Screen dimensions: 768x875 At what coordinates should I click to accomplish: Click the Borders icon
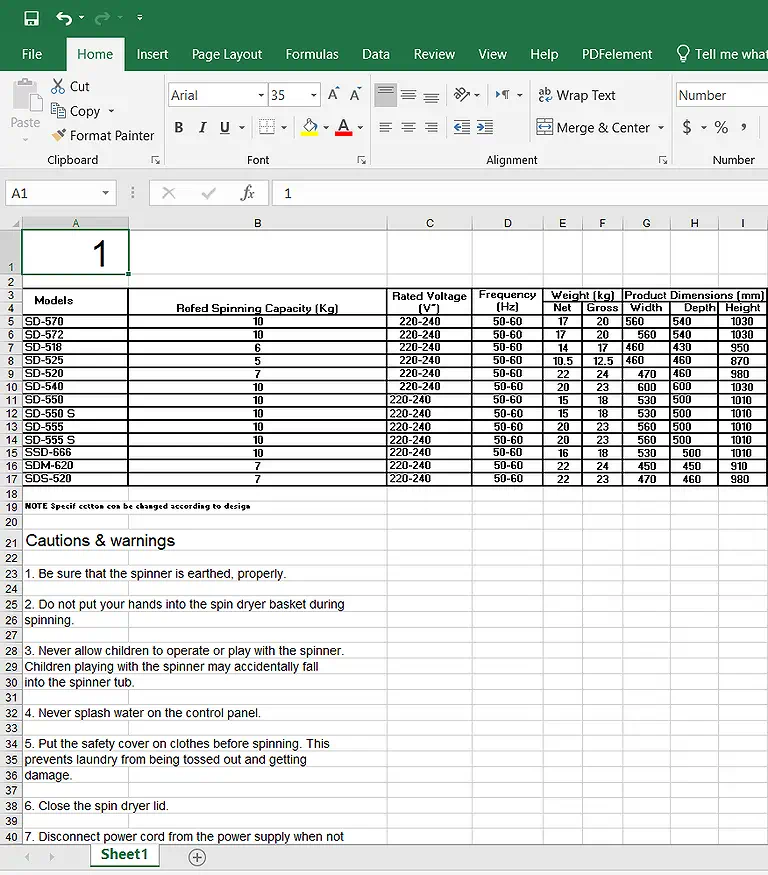coord(267,127)
